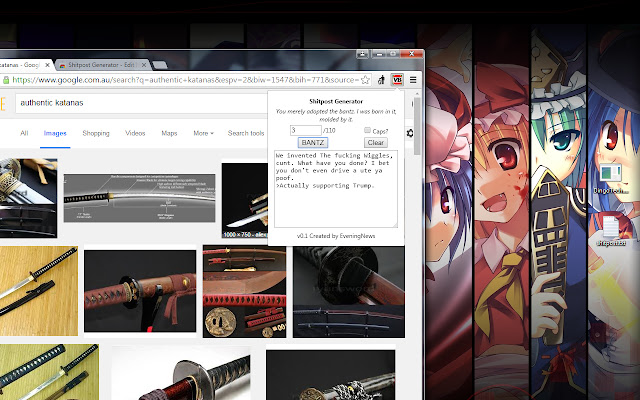The width and height of the screenshot is (640, 400).
Task: Close the Shitpost Generator tab
Action: pyautogui.click(x=144, y=65)
